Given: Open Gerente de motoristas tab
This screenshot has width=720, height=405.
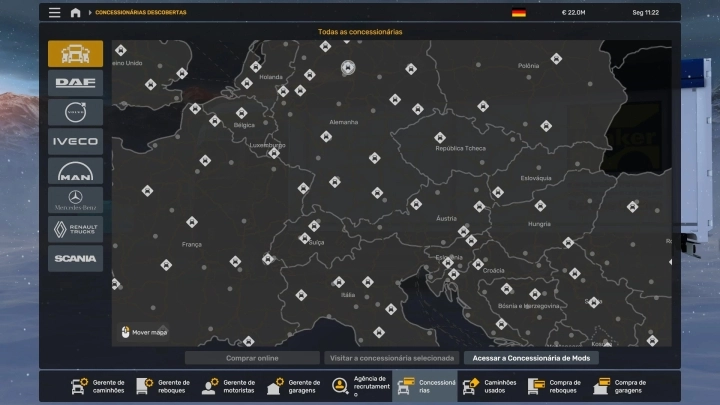Looking at the screenshot, I should [228, 386].
